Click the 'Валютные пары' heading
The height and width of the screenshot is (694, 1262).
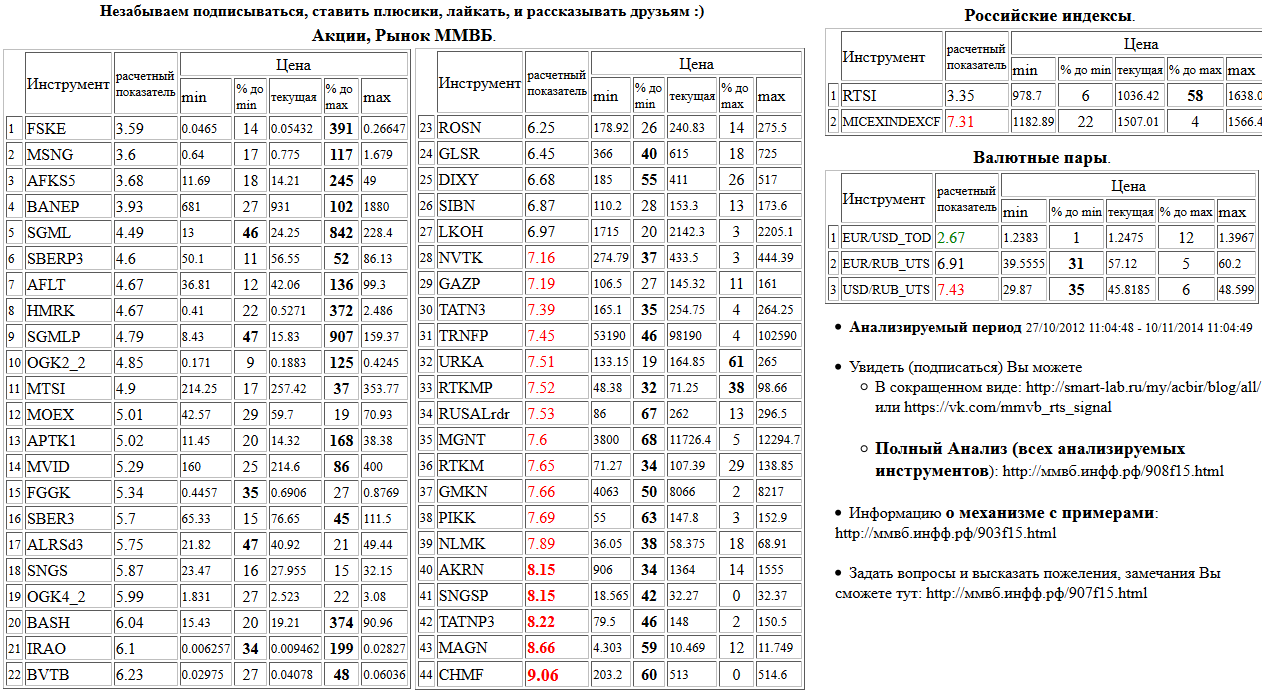[x=1041, y=158]
